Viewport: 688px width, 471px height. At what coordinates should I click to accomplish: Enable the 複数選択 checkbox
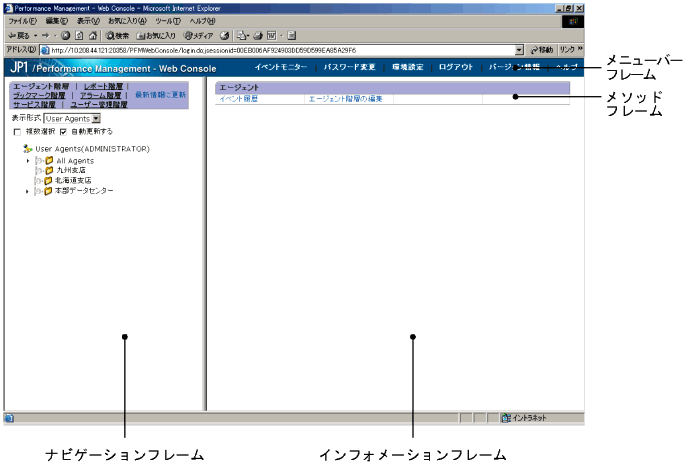click(x=17, y=132)
